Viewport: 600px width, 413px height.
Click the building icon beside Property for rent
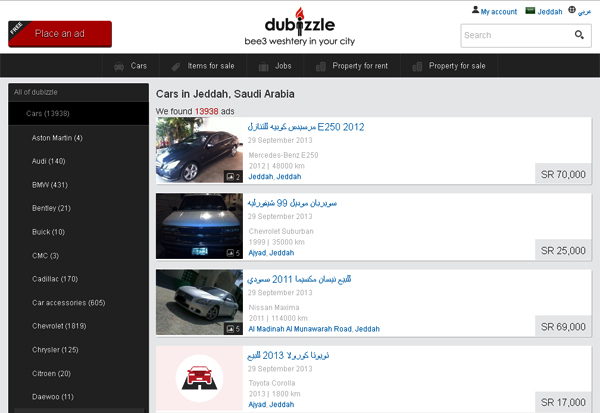click(321, 67)
